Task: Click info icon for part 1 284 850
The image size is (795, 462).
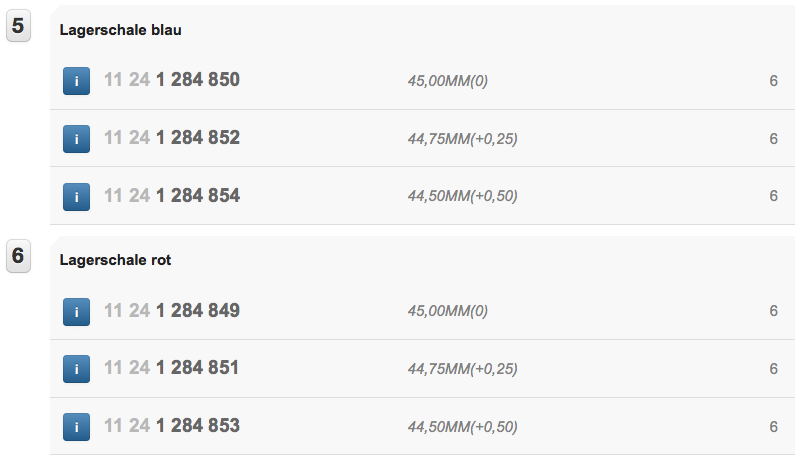Action: [x=76, y=81]
